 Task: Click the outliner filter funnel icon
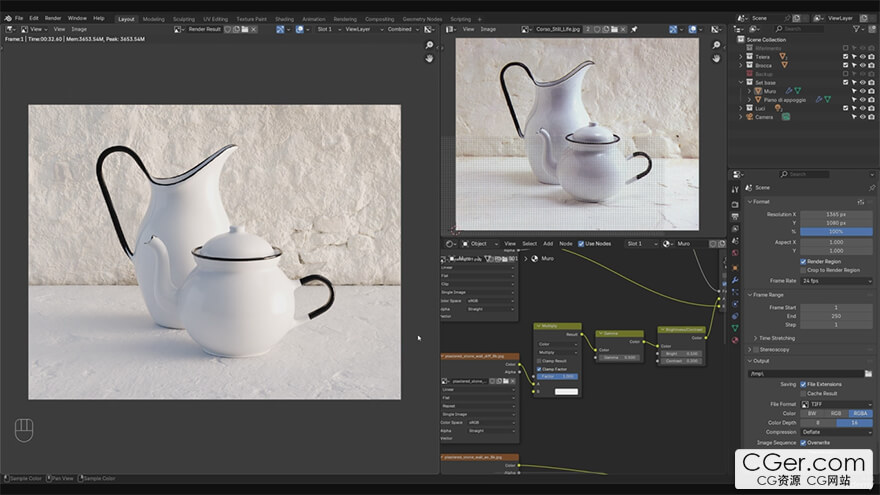(858, 29)
